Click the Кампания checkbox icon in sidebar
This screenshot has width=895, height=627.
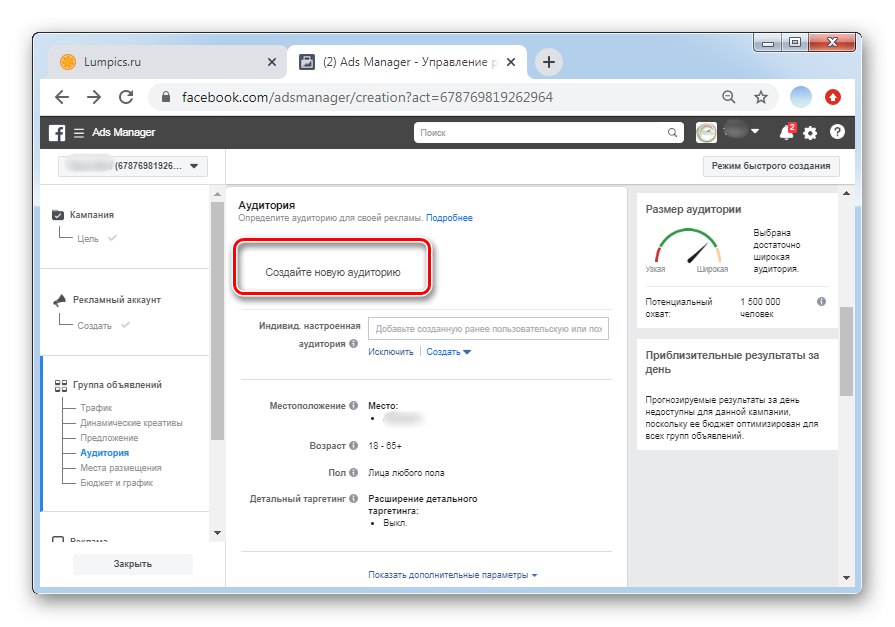58,215
